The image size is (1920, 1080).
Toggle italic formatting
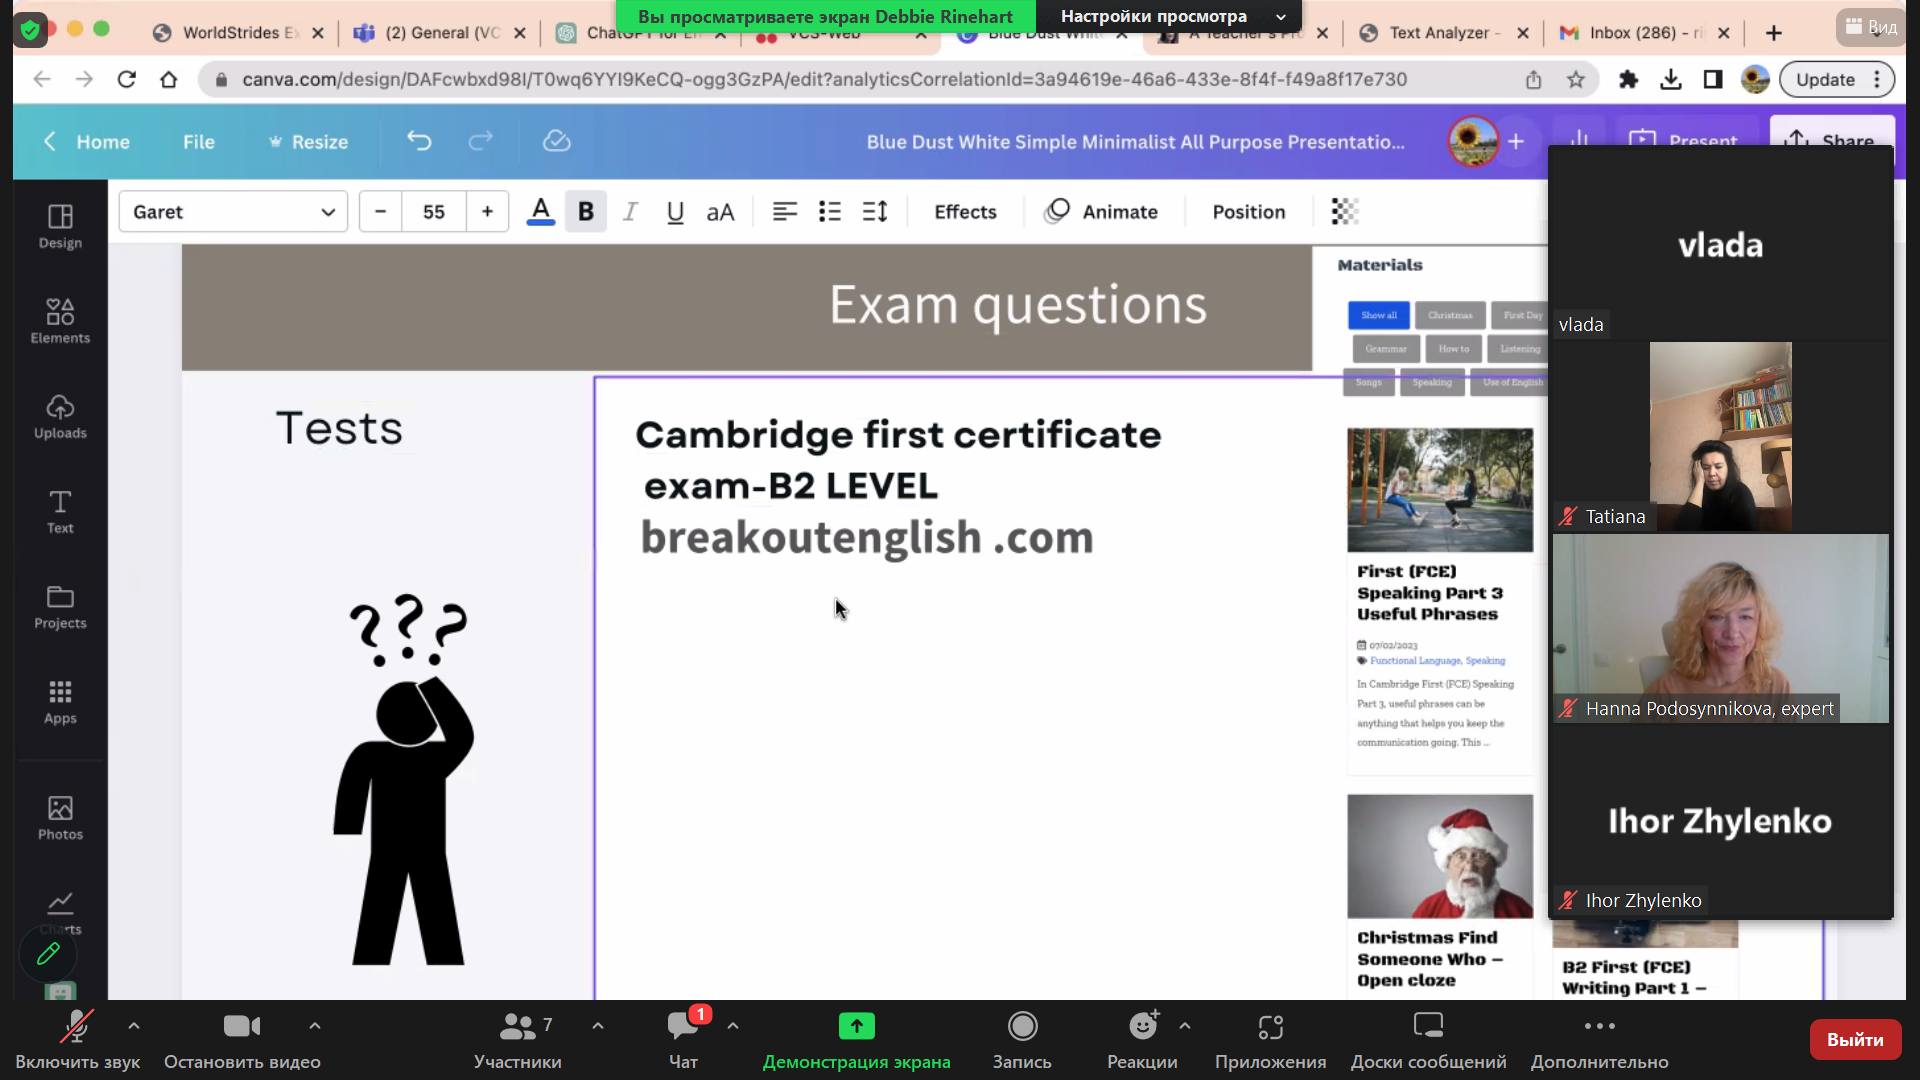630,211
